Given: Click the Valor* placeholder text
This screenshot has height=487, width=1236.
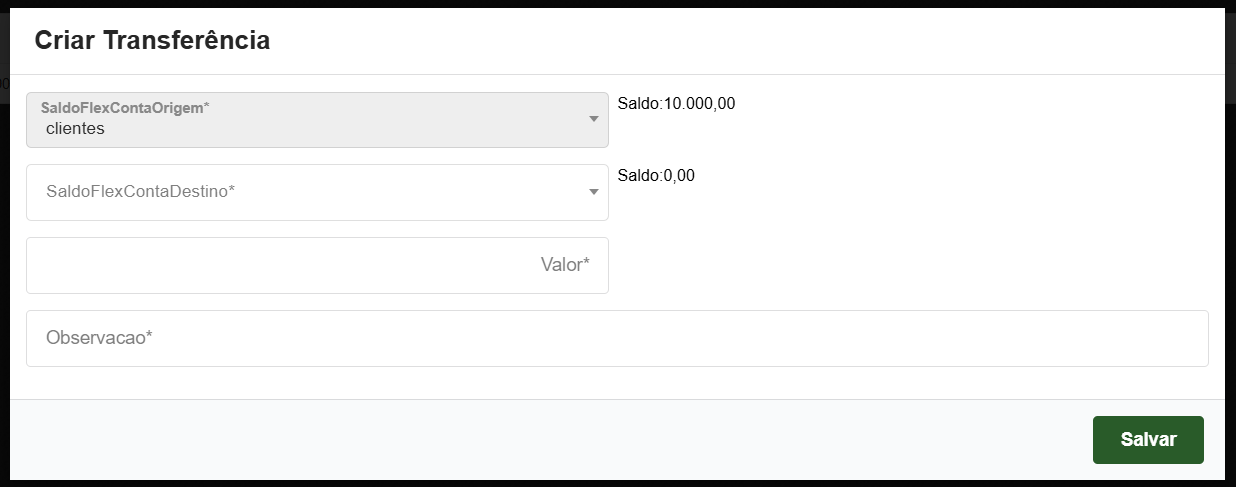Looking at the screenshot, I should point(565,265).
